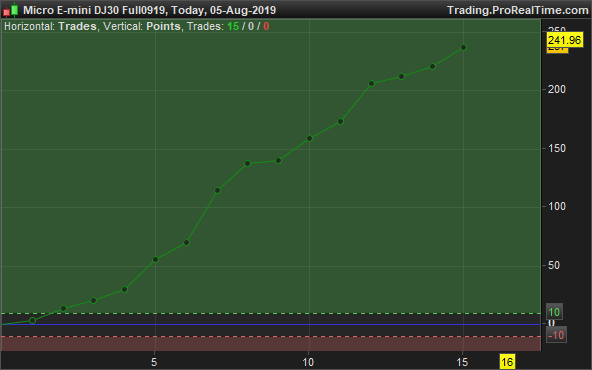The image size is (592, 370).
Task: Click the candlestick icon in the title bar
Action: pos(11,10)
